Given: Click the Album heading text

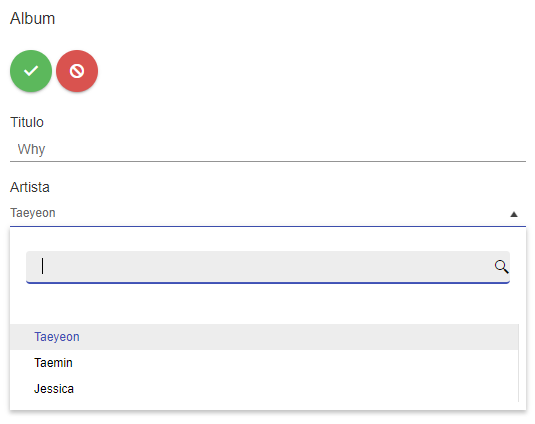Looking at the screenshot, I should [x=32, y=18].
